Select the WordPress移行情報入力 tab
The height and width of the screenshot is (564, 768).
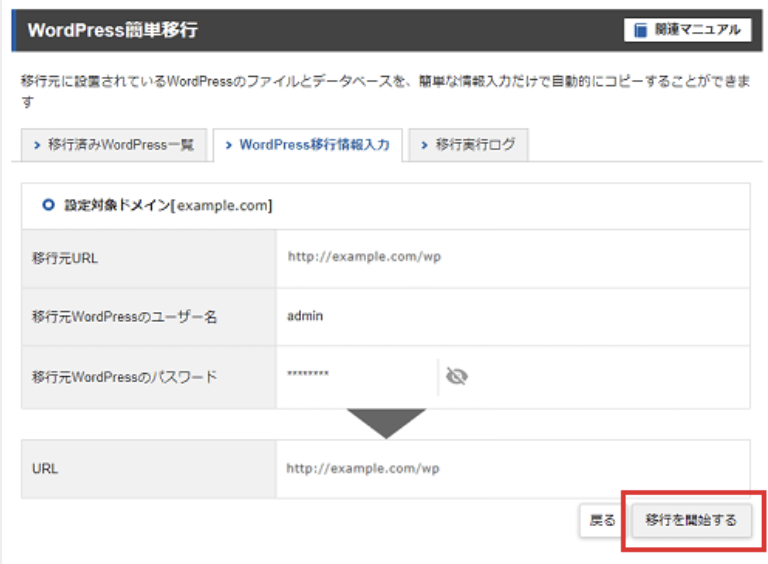pos(308,145)
